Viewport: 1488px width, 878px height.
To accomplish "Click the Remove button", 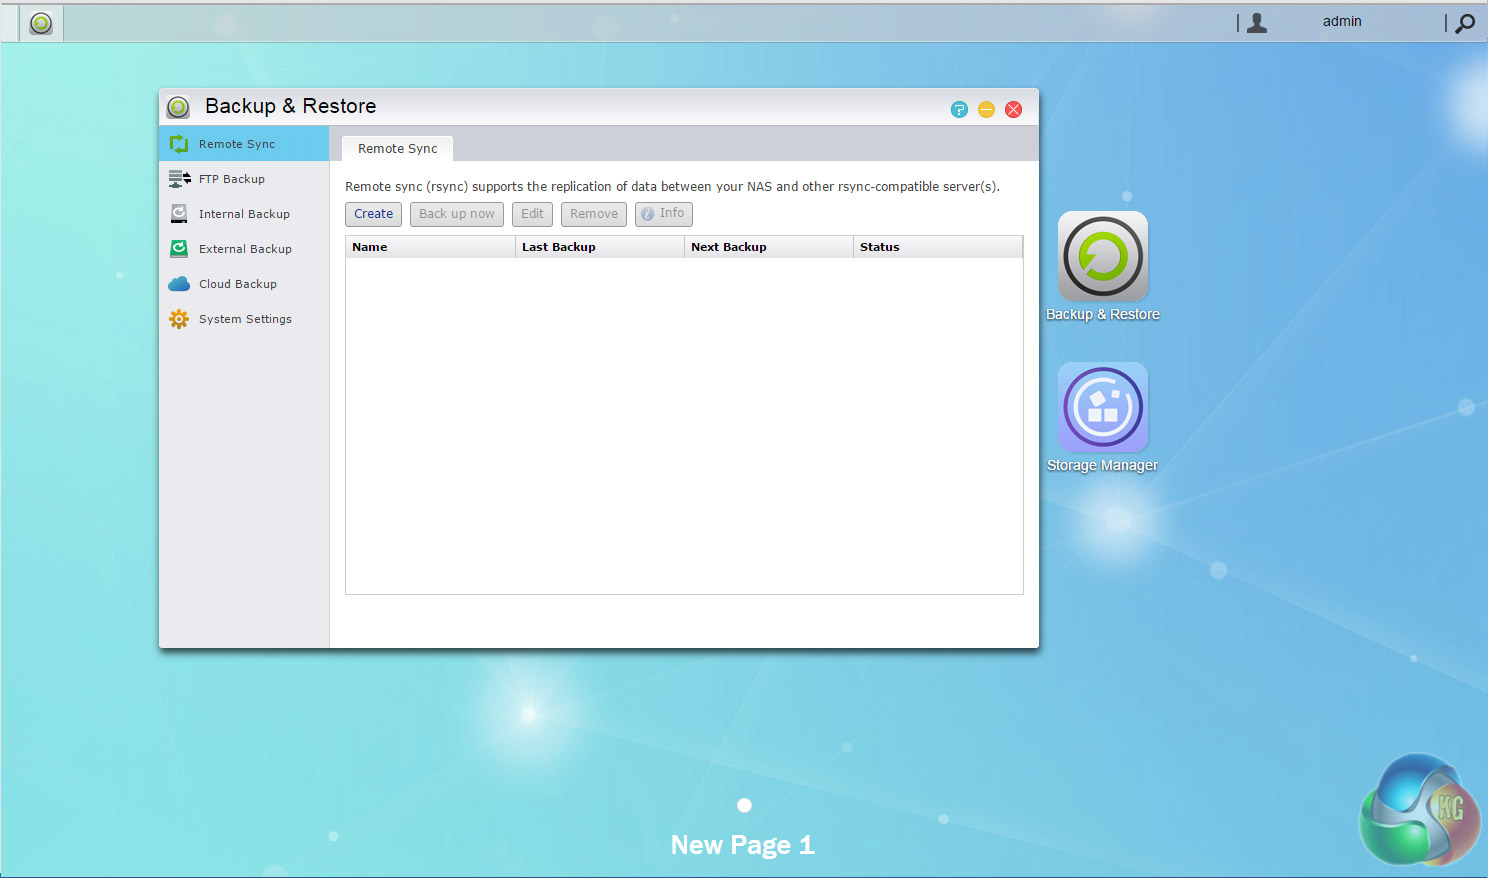I will click(x=594, y=214).
